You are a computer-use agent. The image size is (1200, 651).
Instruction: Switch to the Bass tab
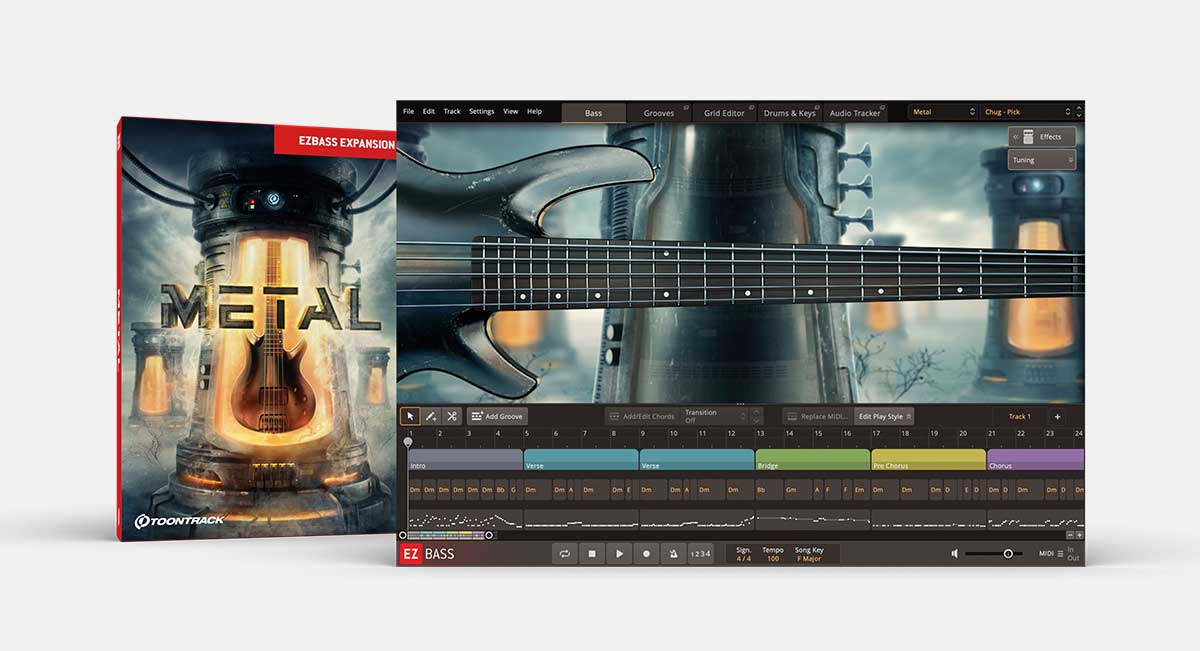[594, 113]
